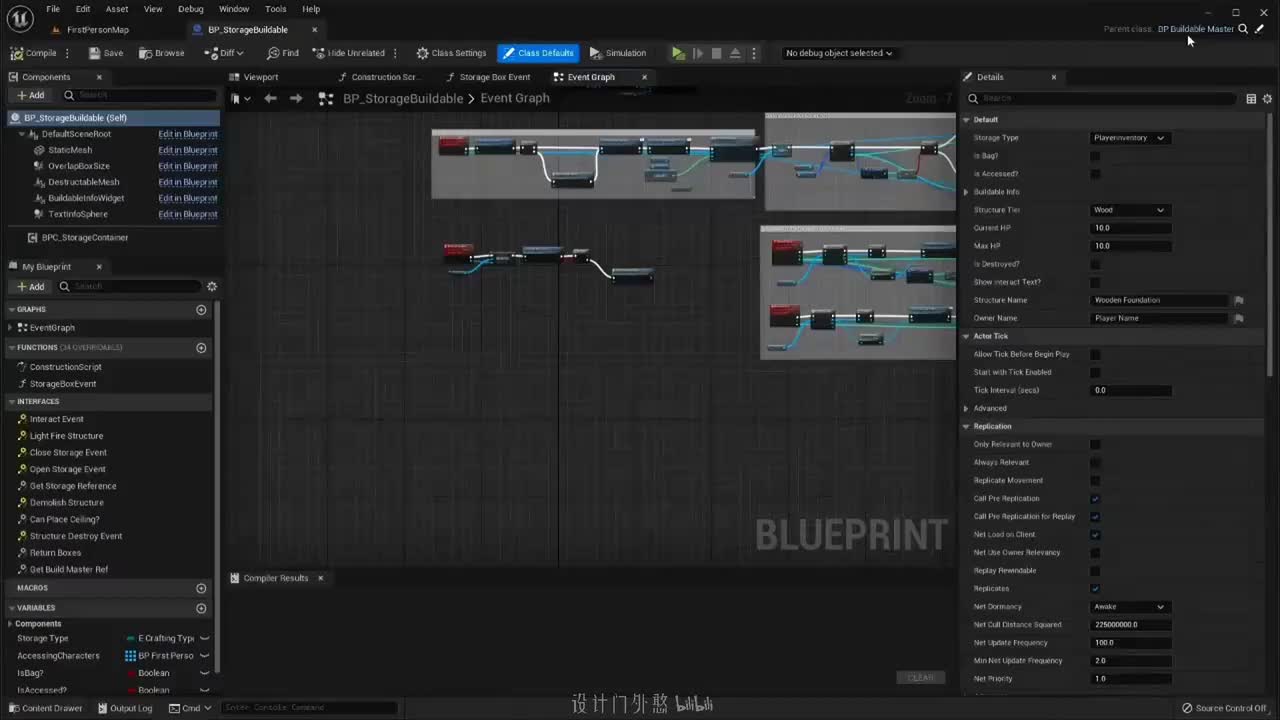Toggle AccessingCharacters variable visibility eye
The height and width of the screenshot is (720, 1280).
click(204, 656)
